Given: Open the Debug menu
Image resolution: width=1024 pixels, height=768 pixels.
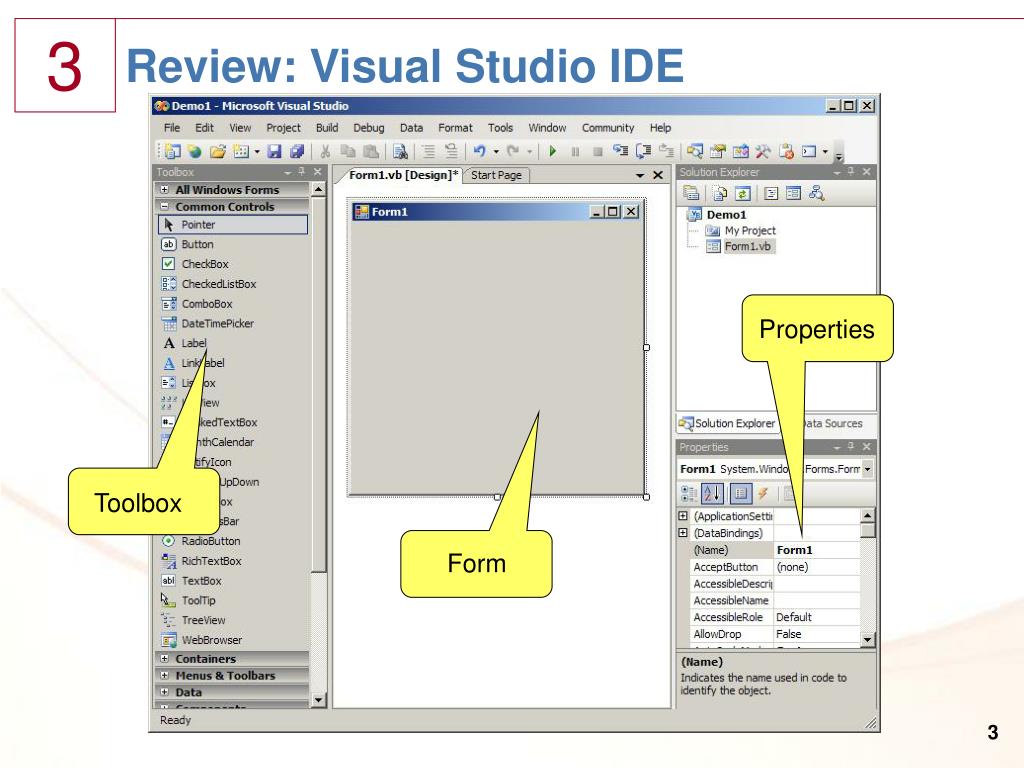Looking at the screenshot, I should pyautogui.click(x=369, y=128).
